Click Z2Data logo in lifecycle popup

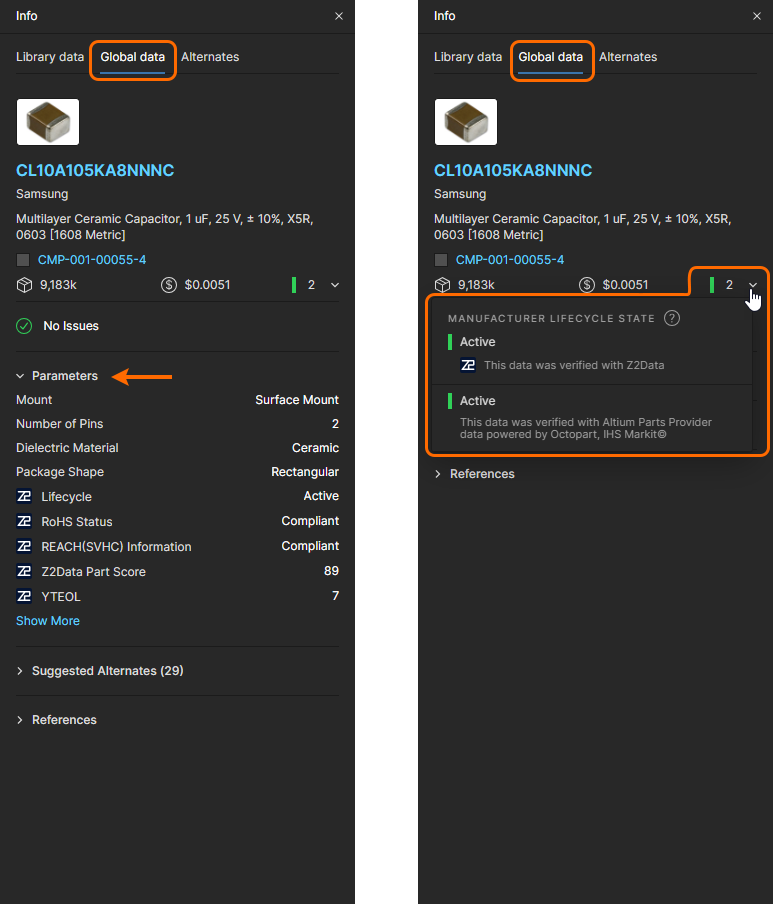468,366
